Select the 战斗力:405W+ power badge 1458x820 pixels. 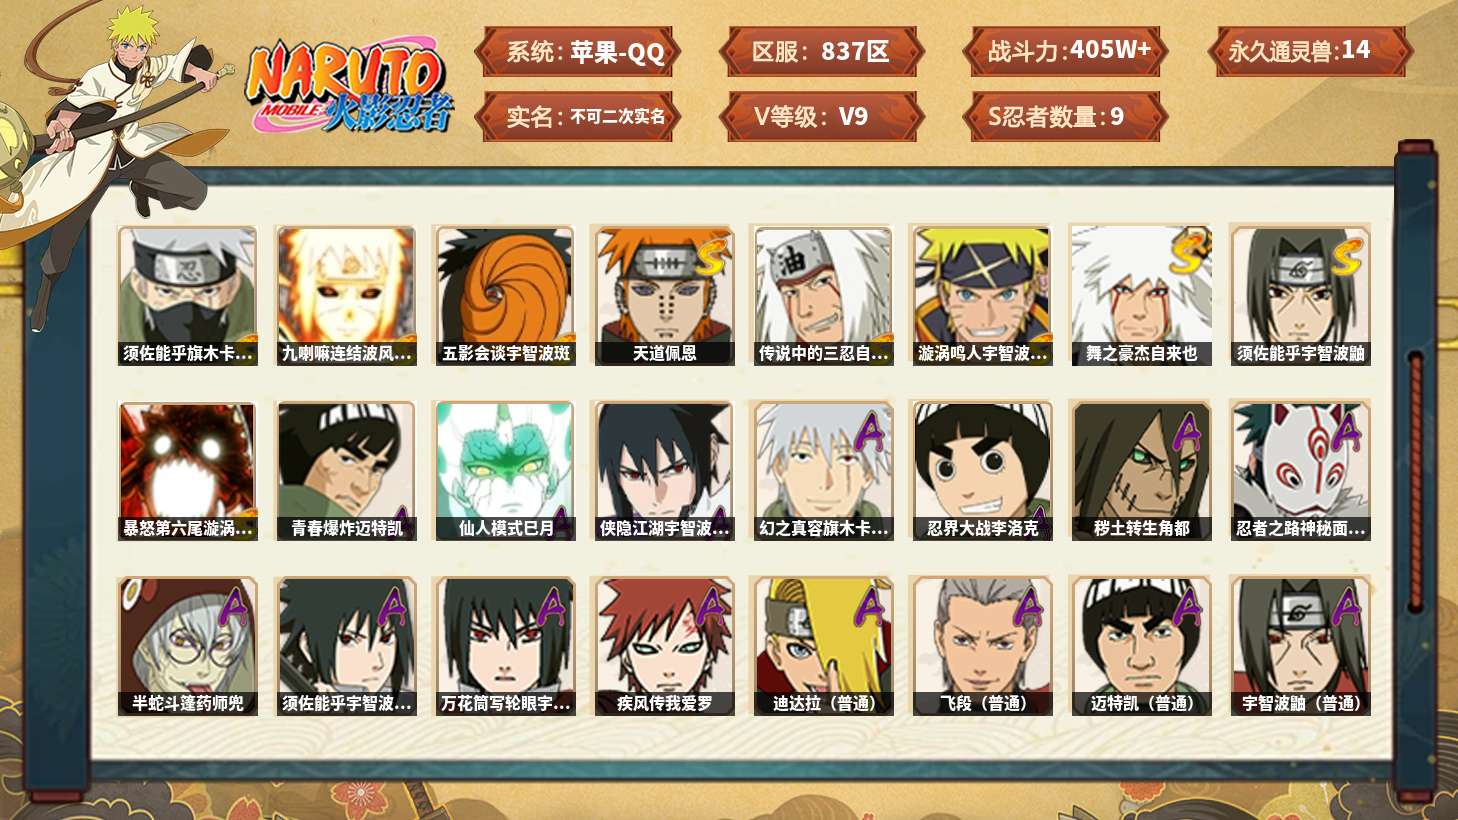click(1065, 52)
